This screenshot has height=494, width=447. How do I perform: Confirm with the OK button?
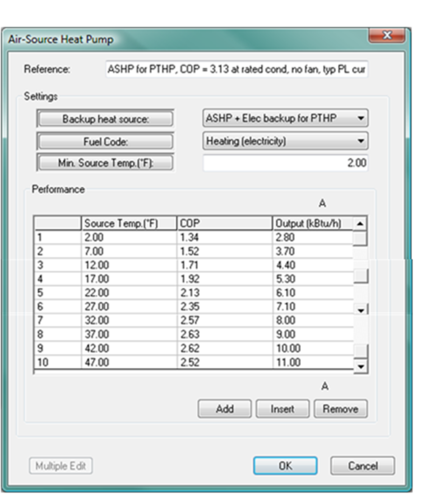pos(285,466)
